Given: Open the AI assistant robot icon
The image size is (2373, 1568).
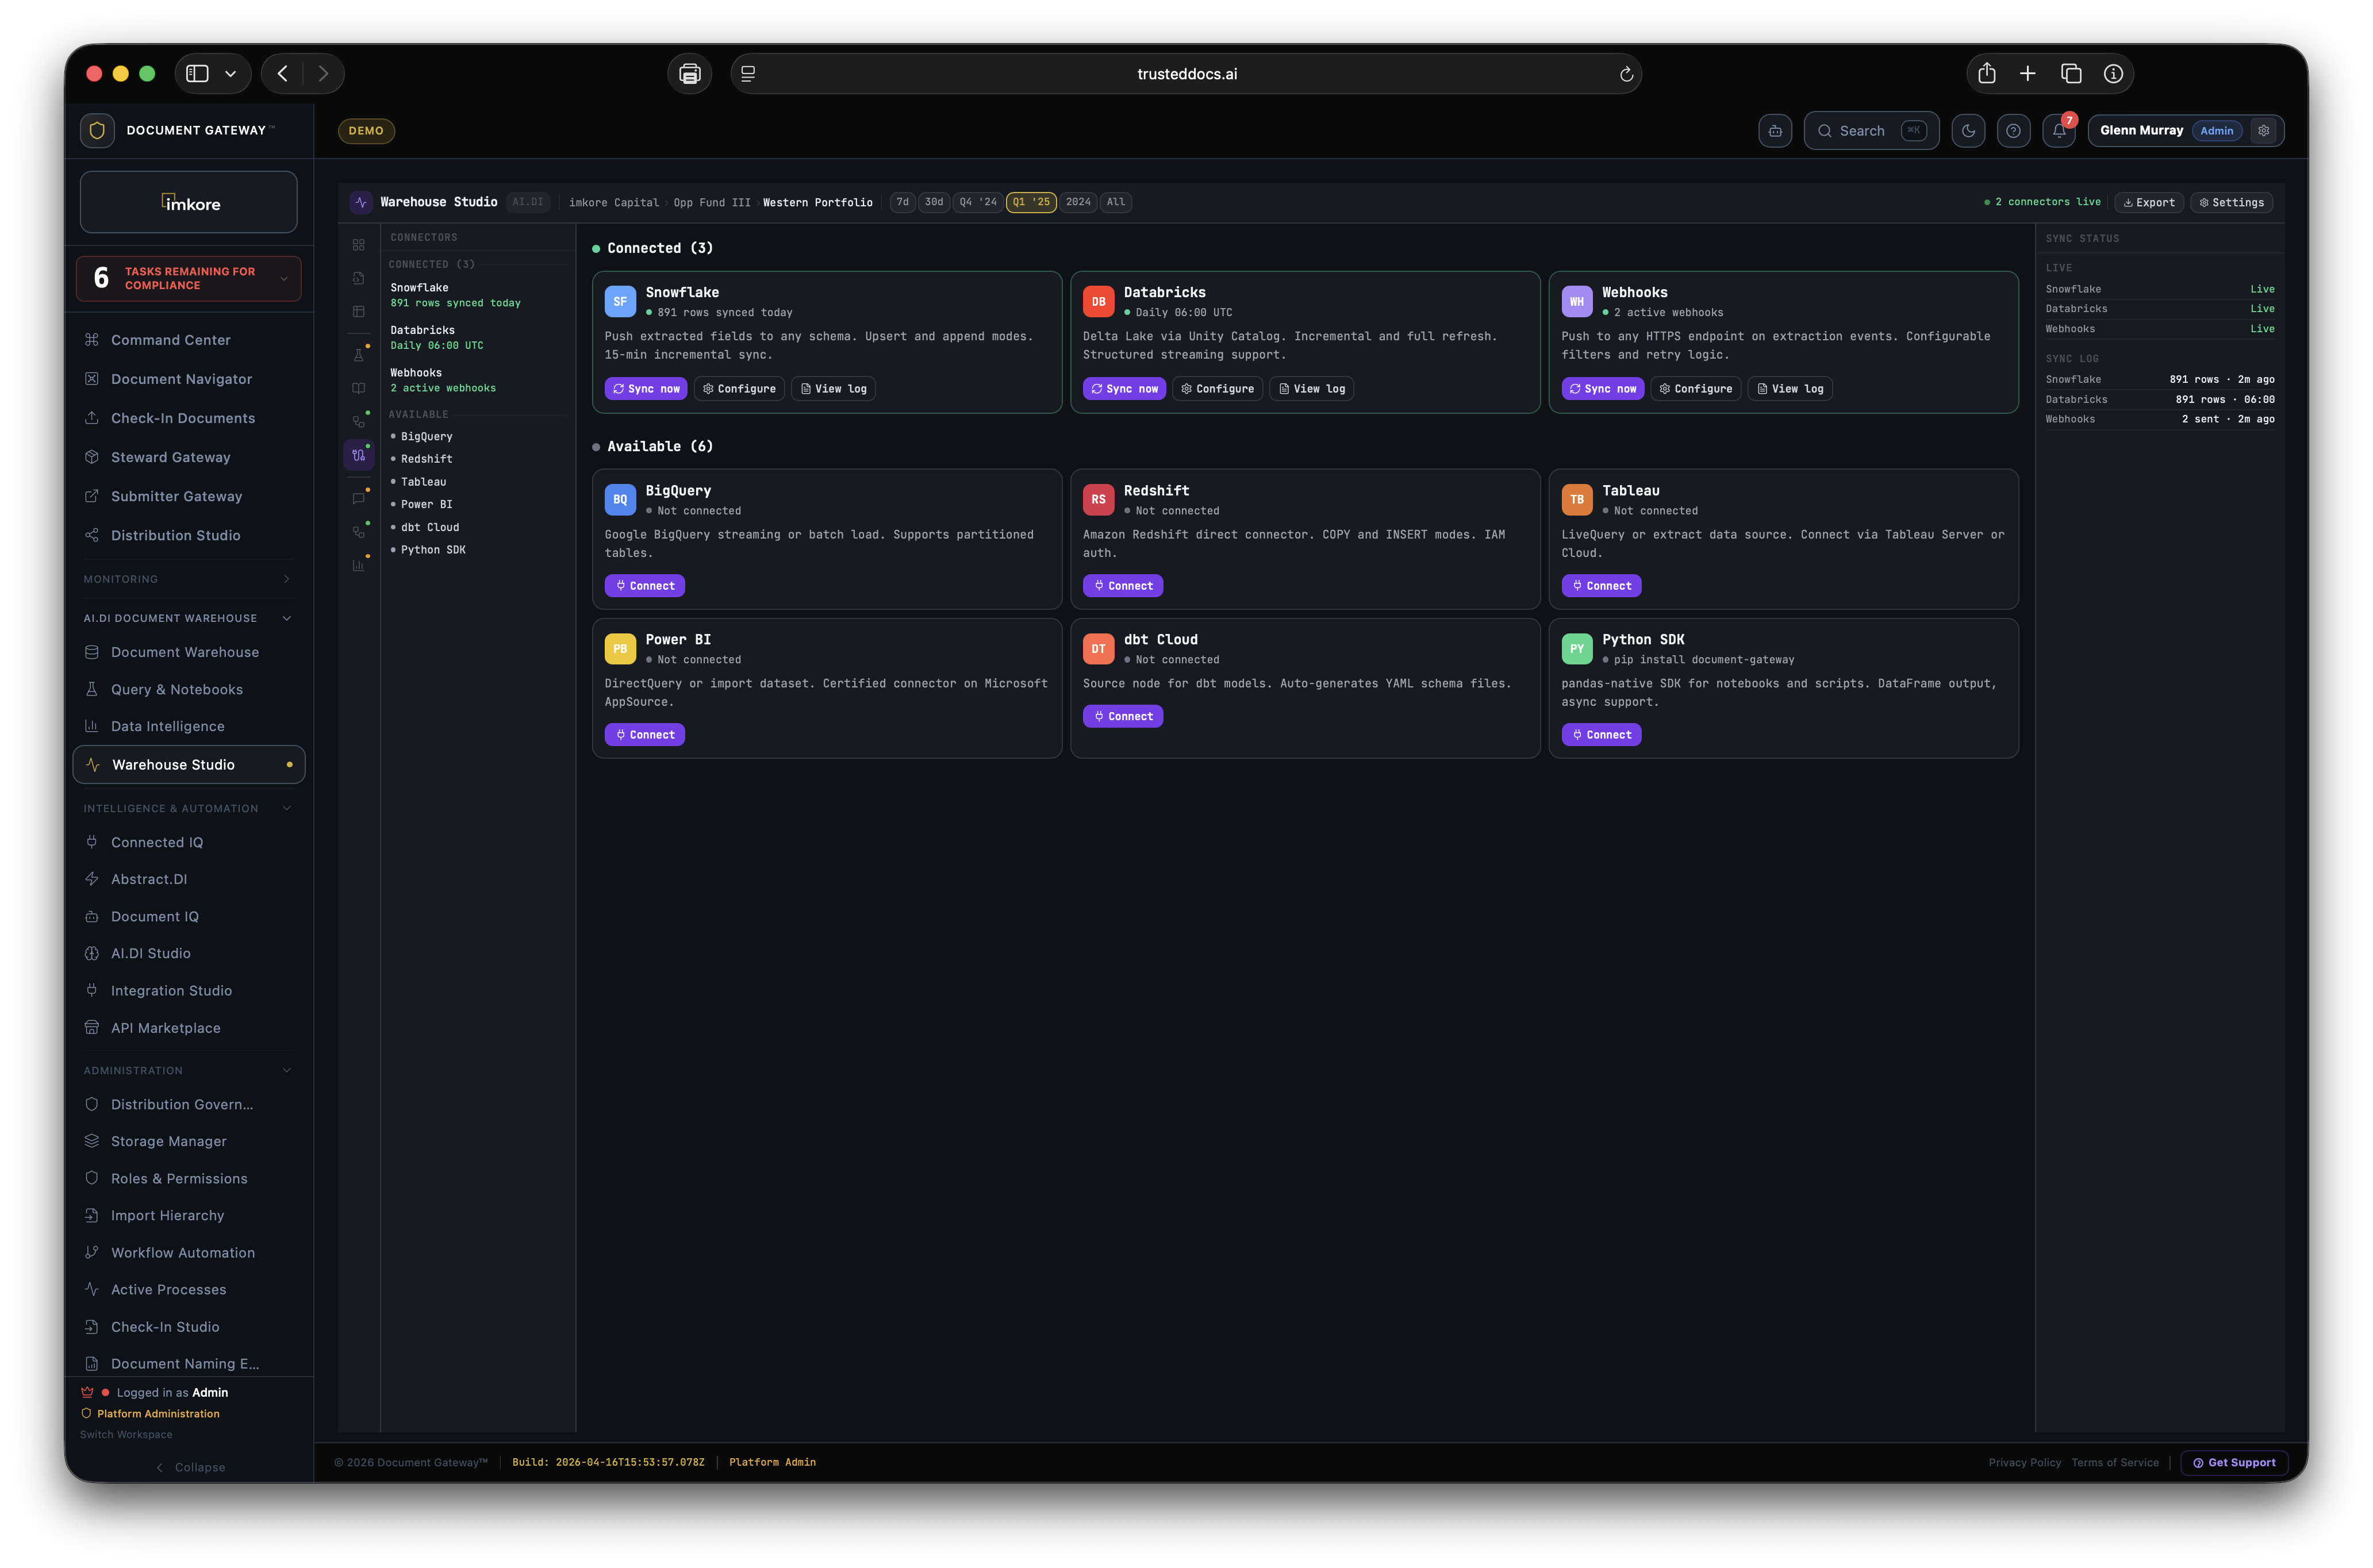Looking at the screenshot, I should point(1775,131).
